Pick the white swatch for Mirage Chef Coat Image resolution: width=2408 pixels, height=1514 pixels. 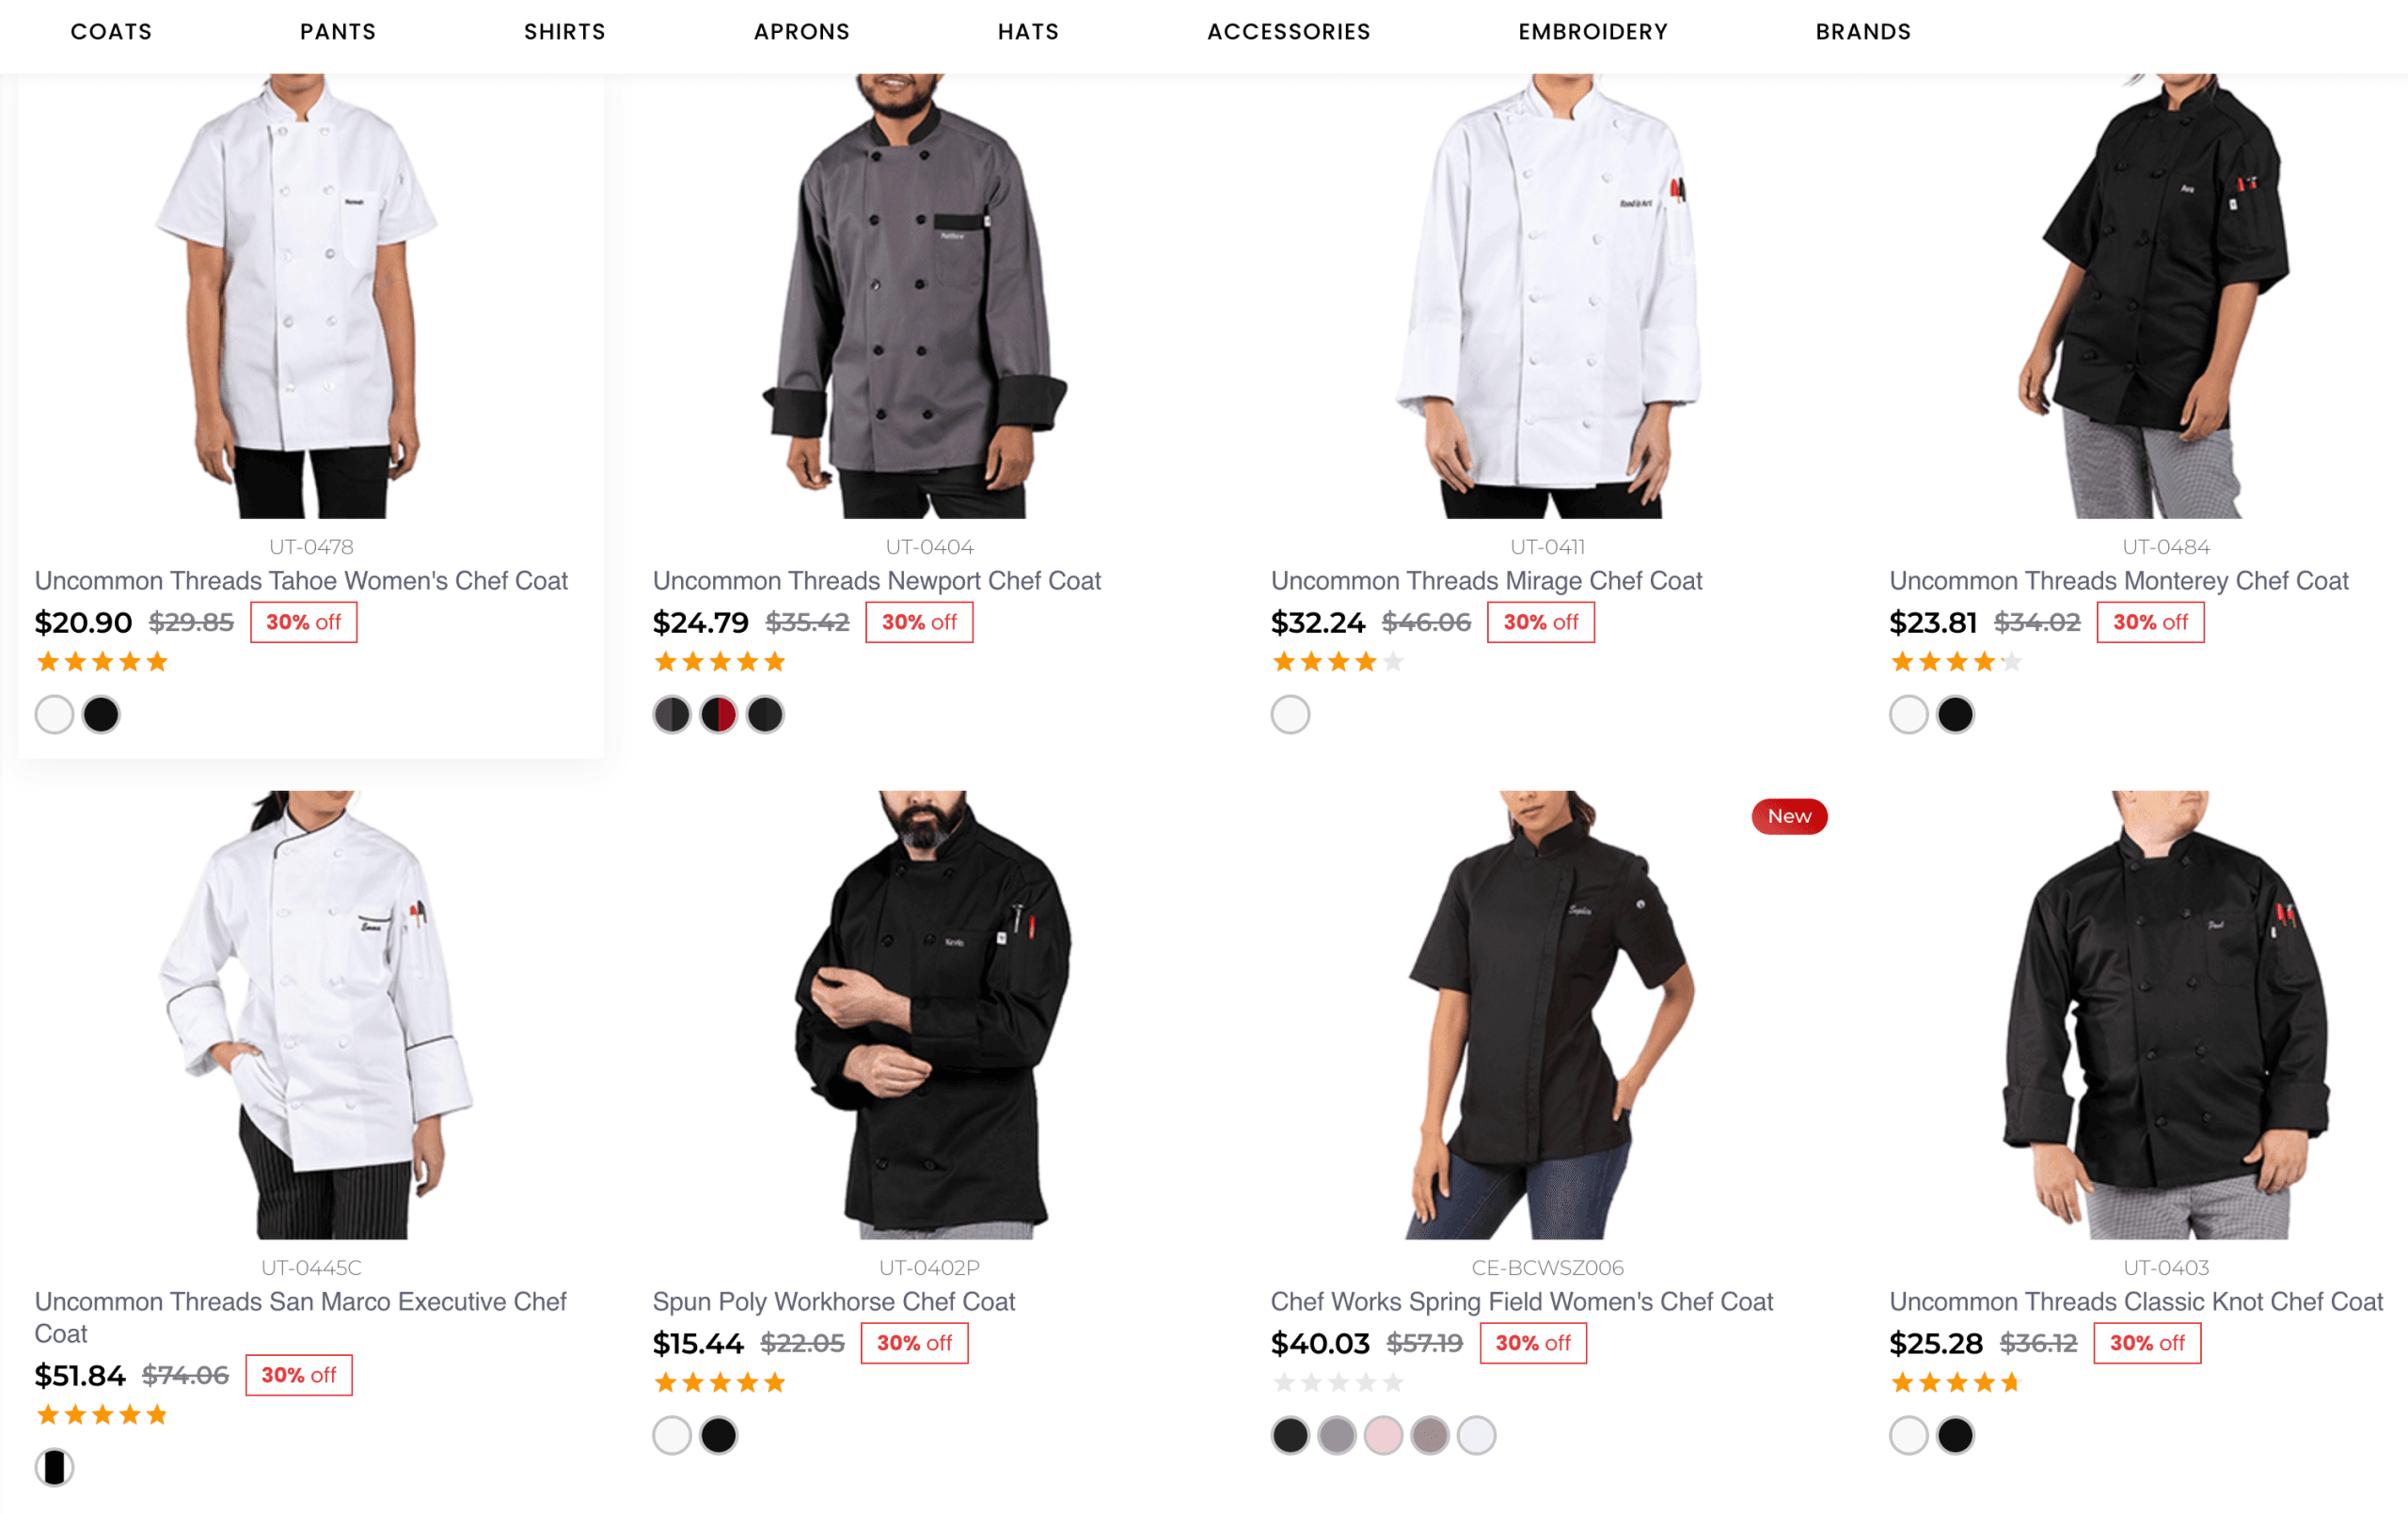(x=1290, y=715)
